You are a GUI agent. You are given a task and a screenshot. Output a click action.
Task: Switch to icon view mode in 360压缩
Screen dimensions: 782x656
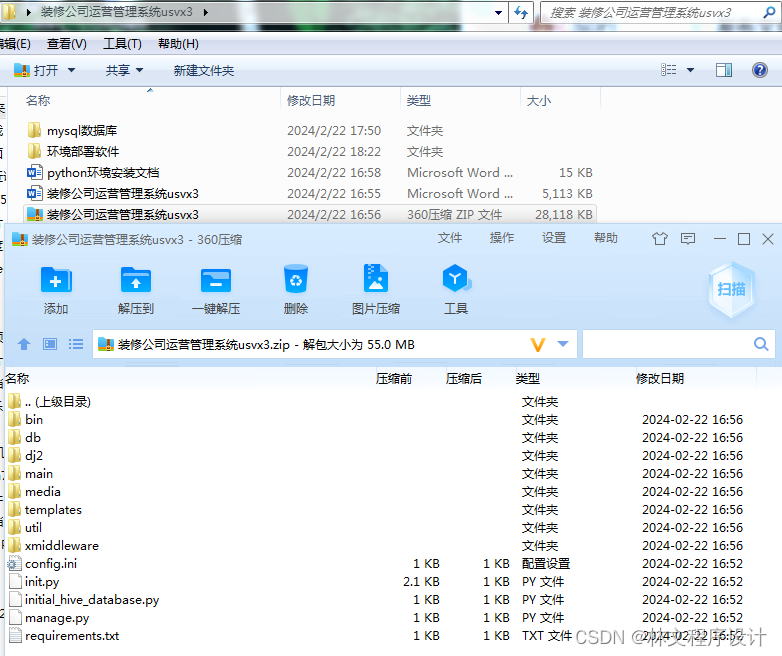point(50,344)
